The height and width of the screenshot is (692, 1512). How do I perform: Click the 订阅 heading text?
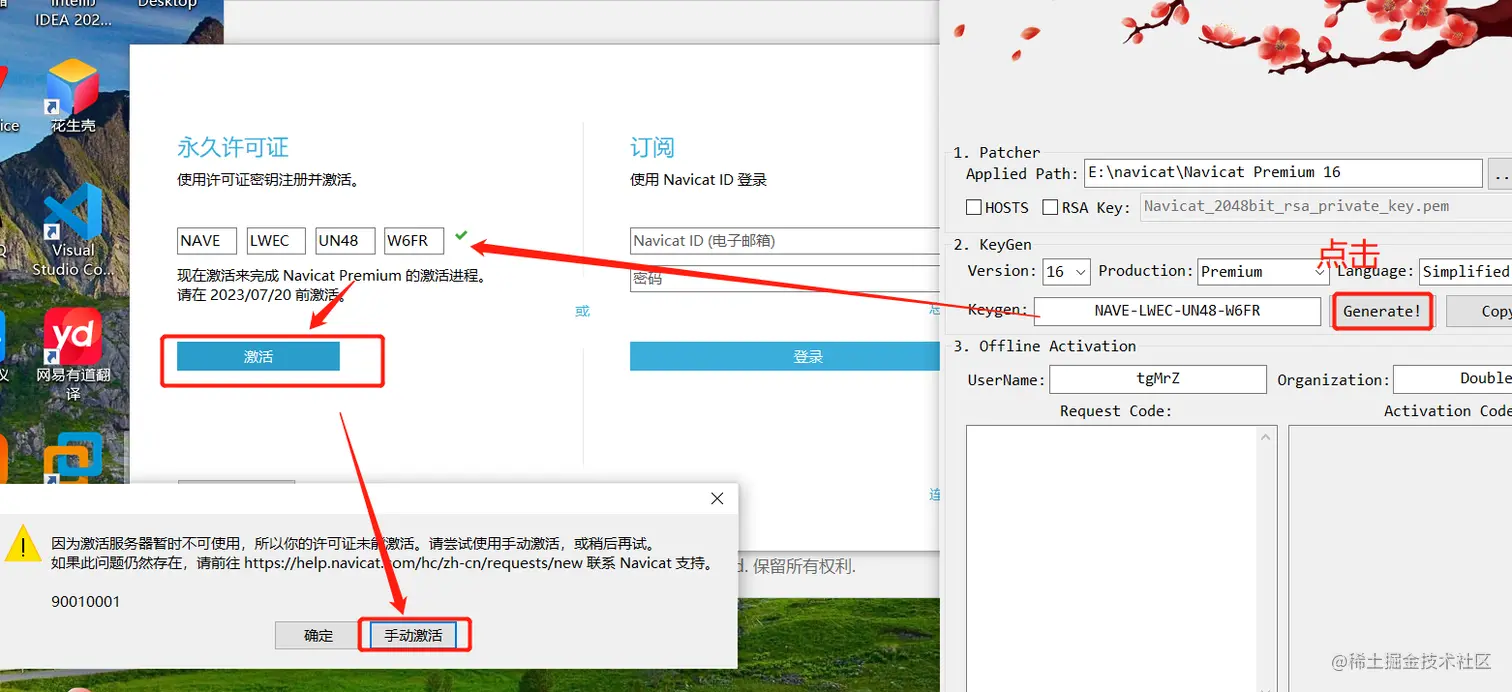click(652, 148)
